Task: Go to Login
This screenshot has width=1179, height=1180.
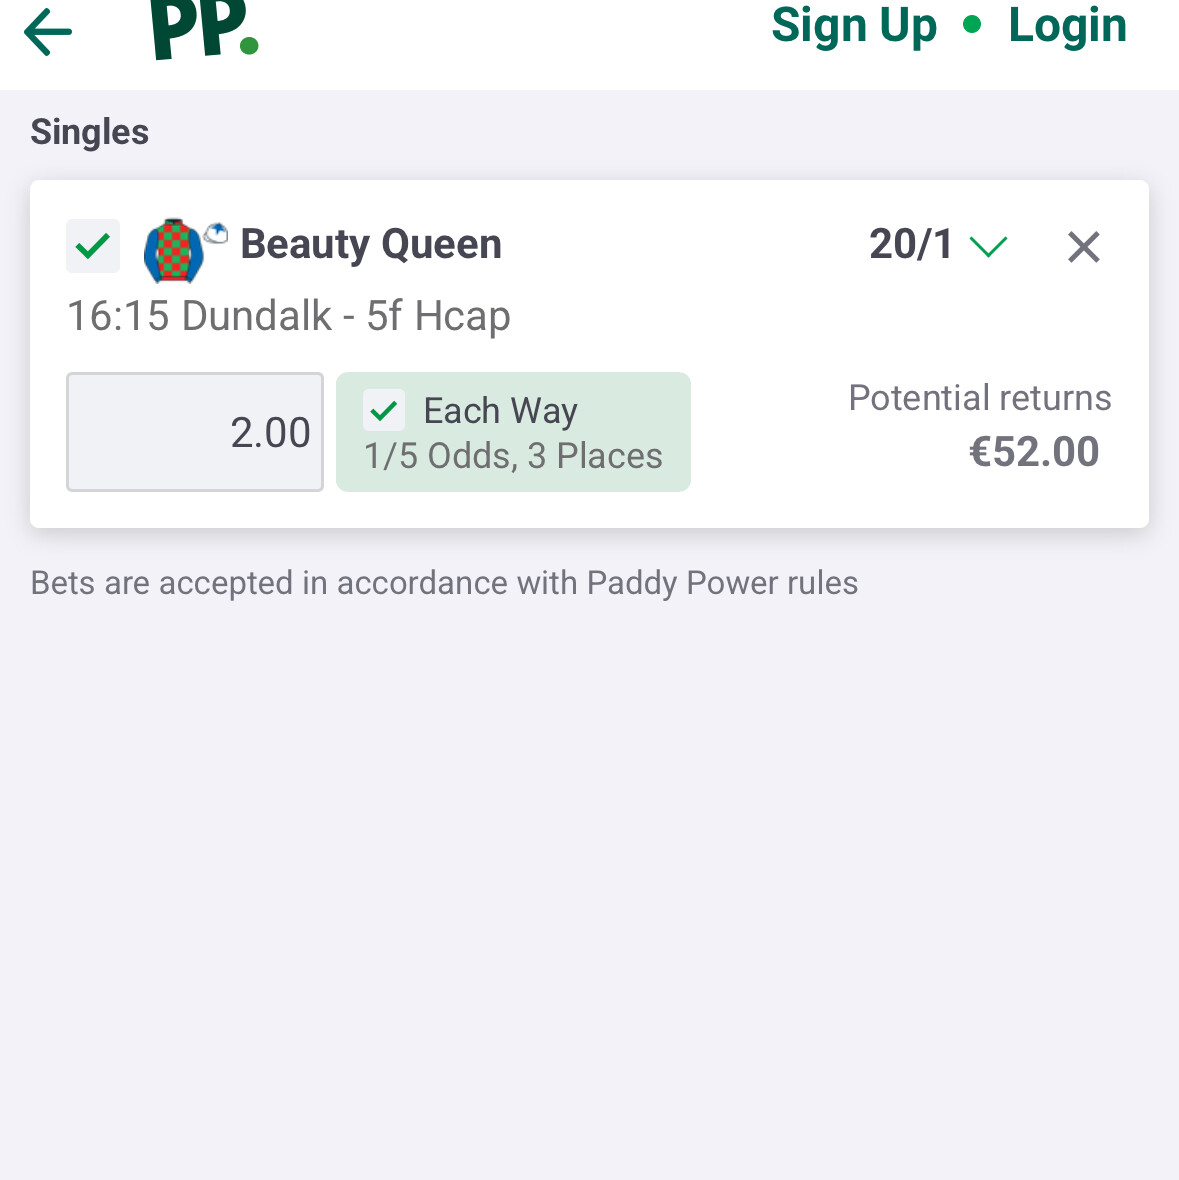Action: pyautogui.click(x=1067, y=26)
